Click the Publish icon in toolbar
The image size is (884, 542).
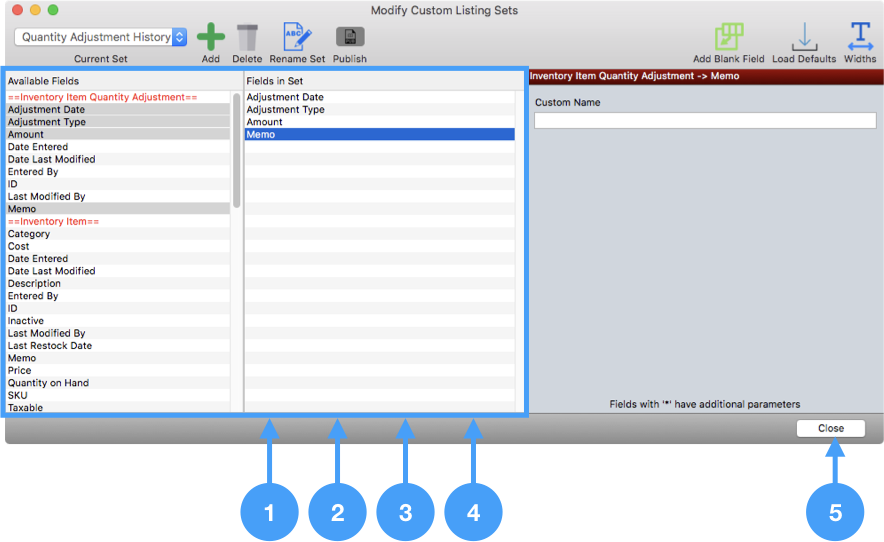[x=350, y=38]
